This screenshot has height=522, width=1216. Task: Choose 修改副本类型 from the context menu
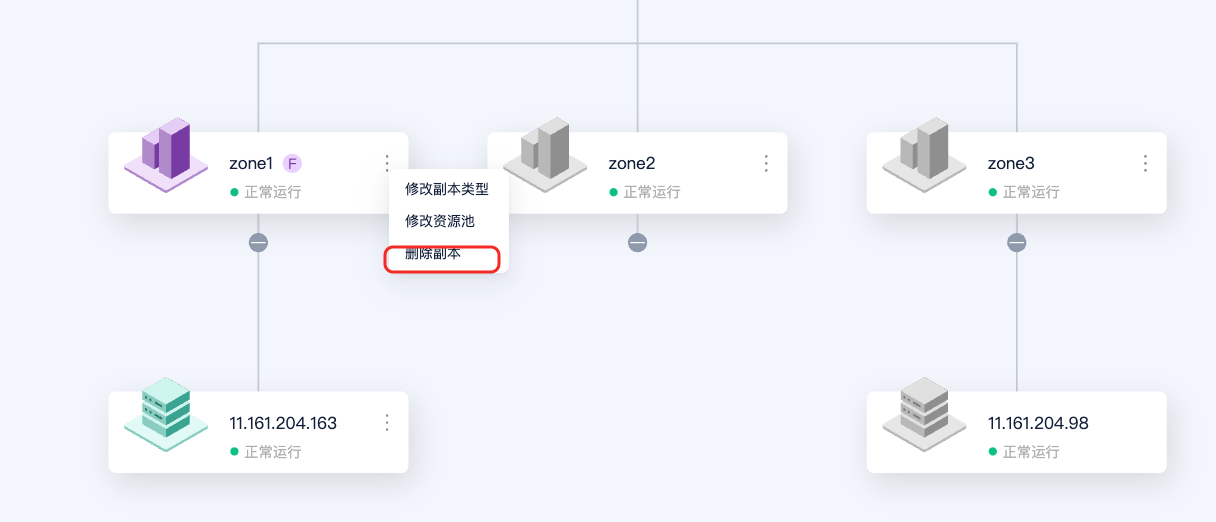(447, 189)
